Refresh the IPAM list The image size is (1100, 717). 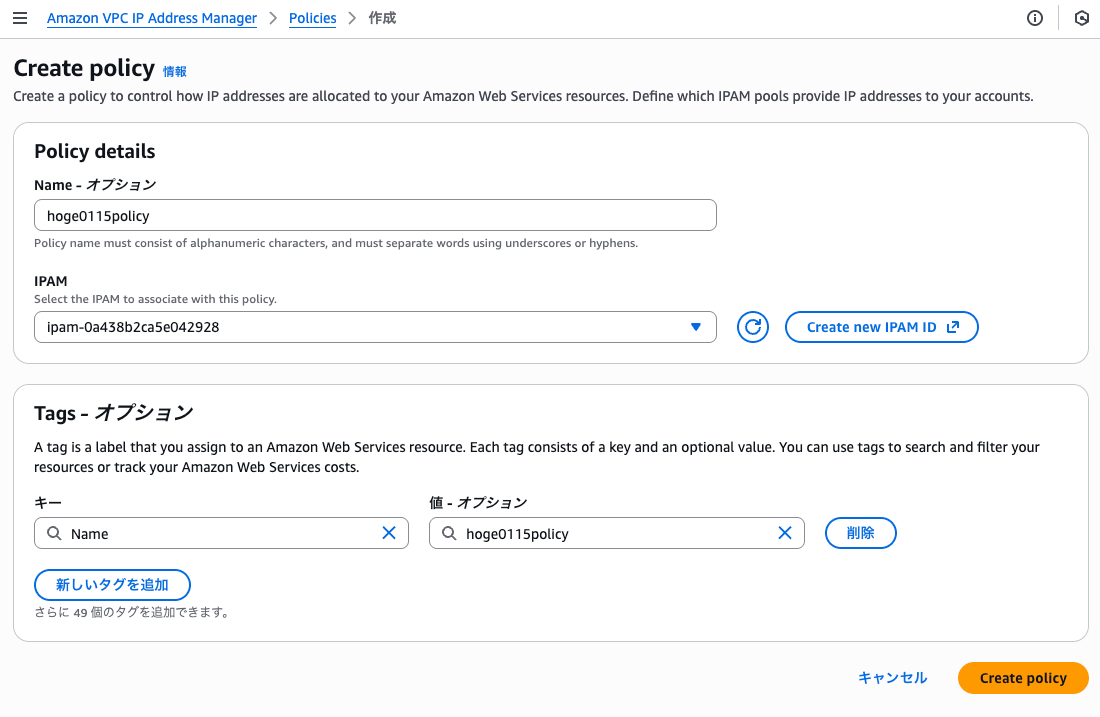click(753, 327)
